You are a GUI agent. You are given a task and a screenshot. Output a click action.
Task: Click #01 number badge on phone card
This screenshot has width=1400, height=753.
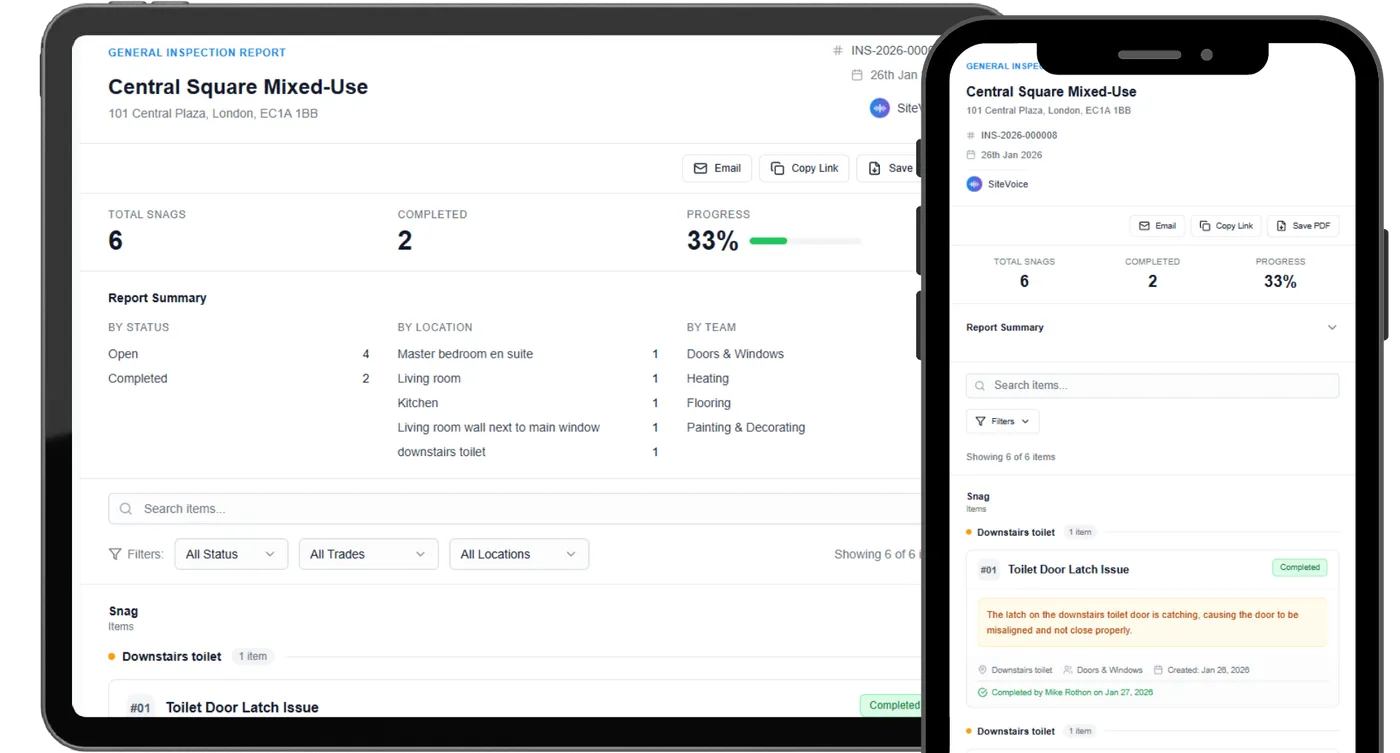click(988, 570)
